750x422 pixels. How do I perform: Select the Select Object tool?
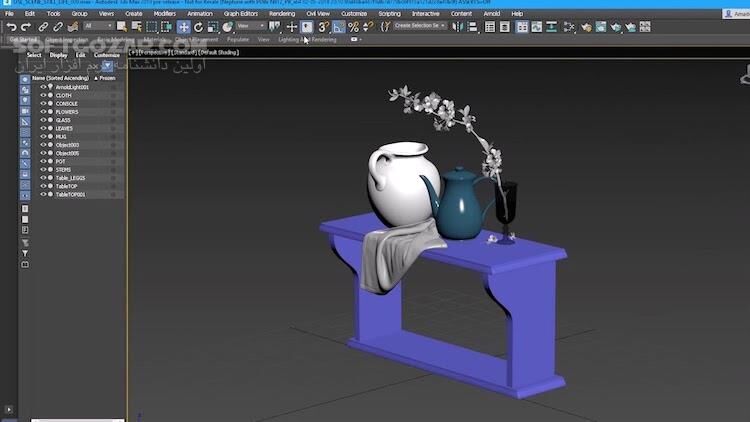click(x=121, y=27)
